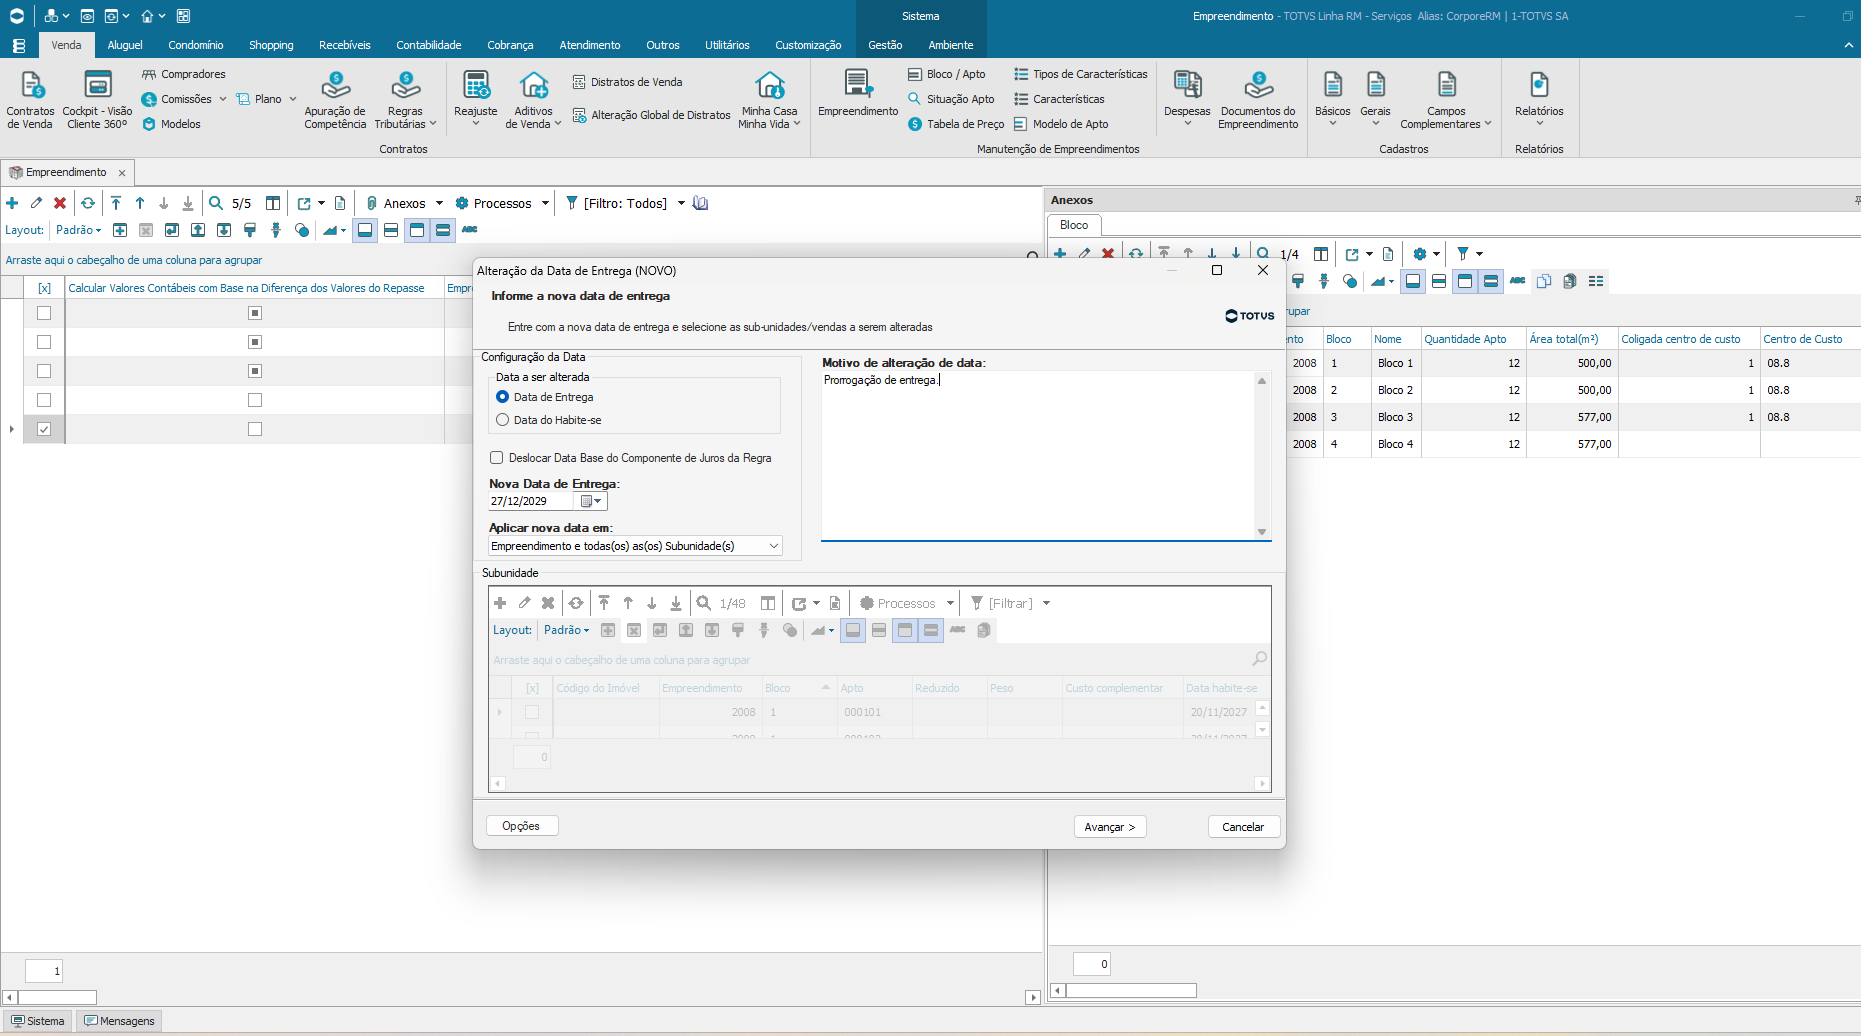Click the Despesas ribbon icon
Viewport: 1861px width, 1036px height.
point(1187,98)
